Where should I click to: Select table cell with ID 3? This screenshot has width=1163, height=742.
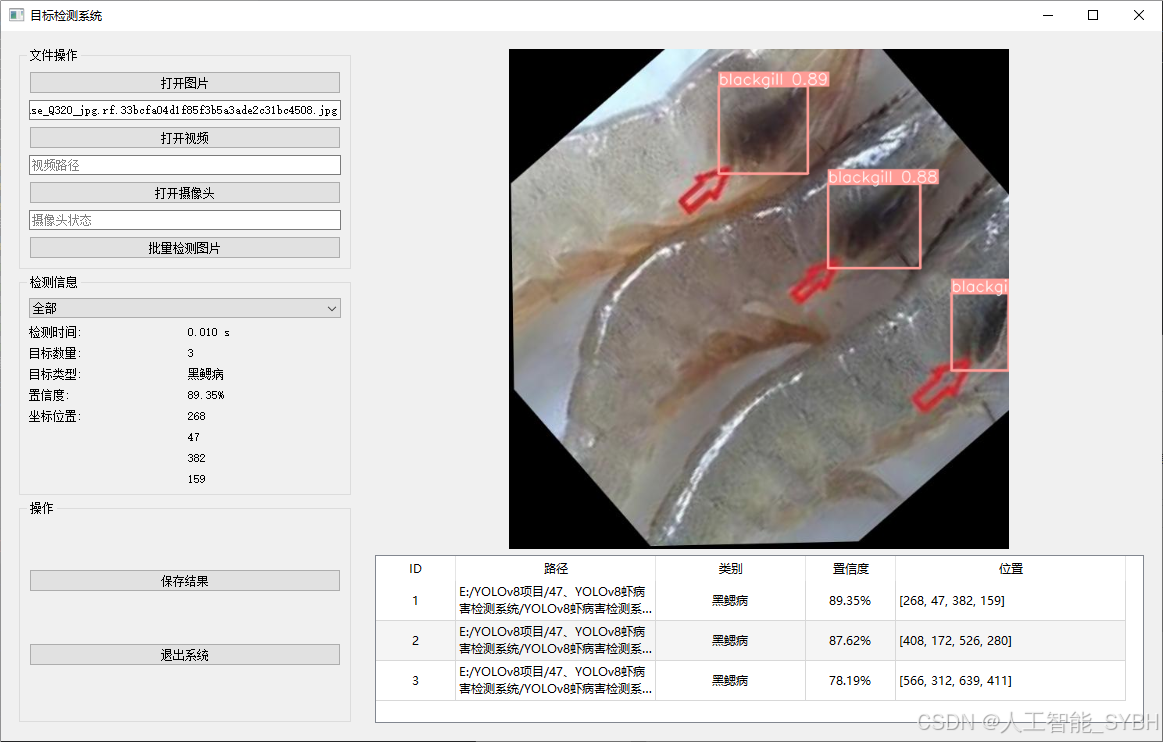point(415,680)
